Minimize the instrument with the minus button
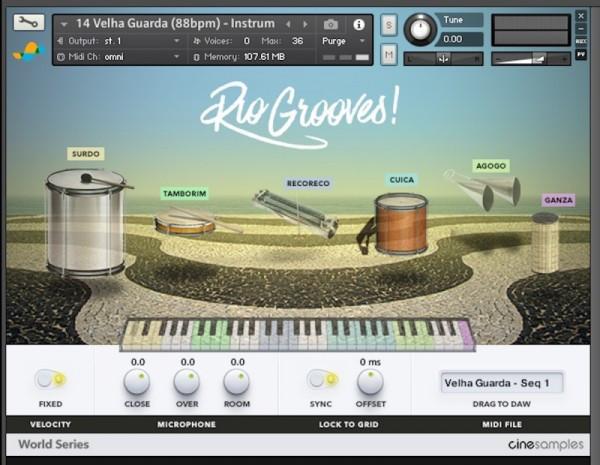The height and width of the screenshot is (465, 600). pos(581,29)
